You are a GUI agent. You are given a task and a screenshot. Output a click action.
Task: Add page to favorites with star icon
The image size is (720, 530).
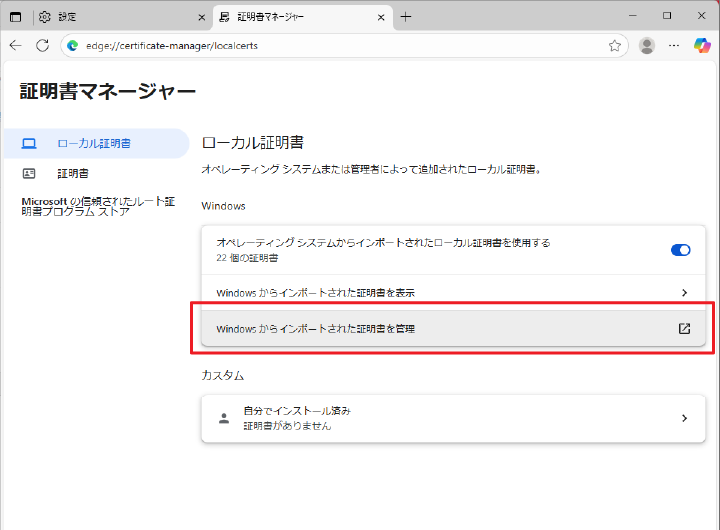[x=615, y=45]
